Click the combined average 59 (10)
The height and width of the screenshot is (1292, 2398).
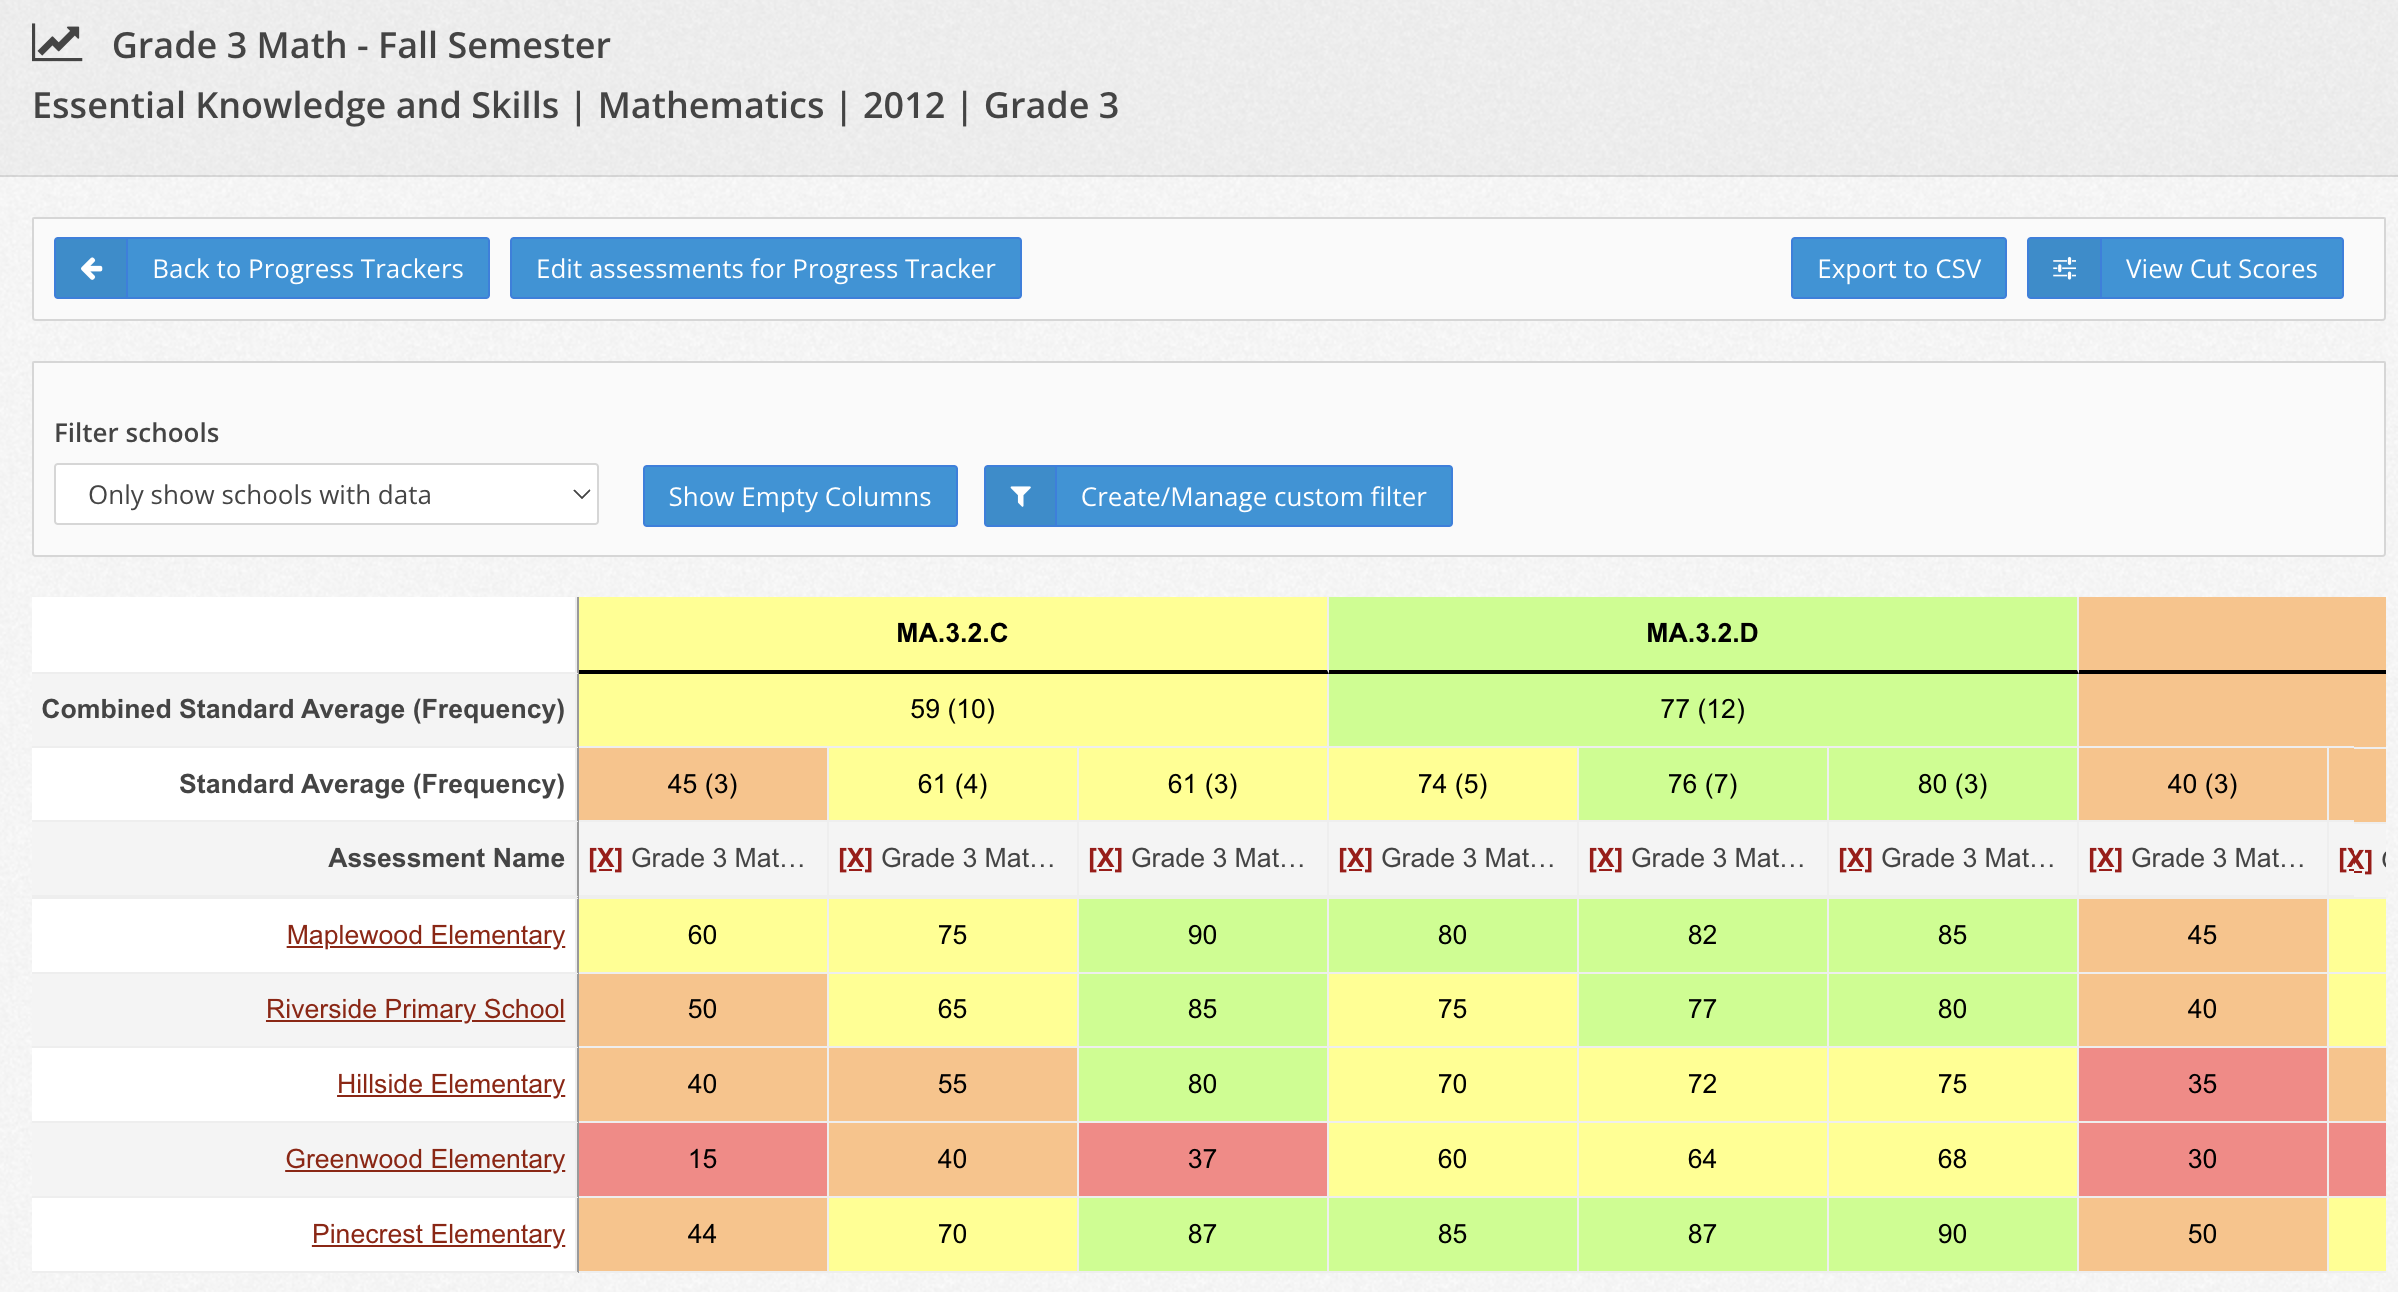[x=953, y=709]
